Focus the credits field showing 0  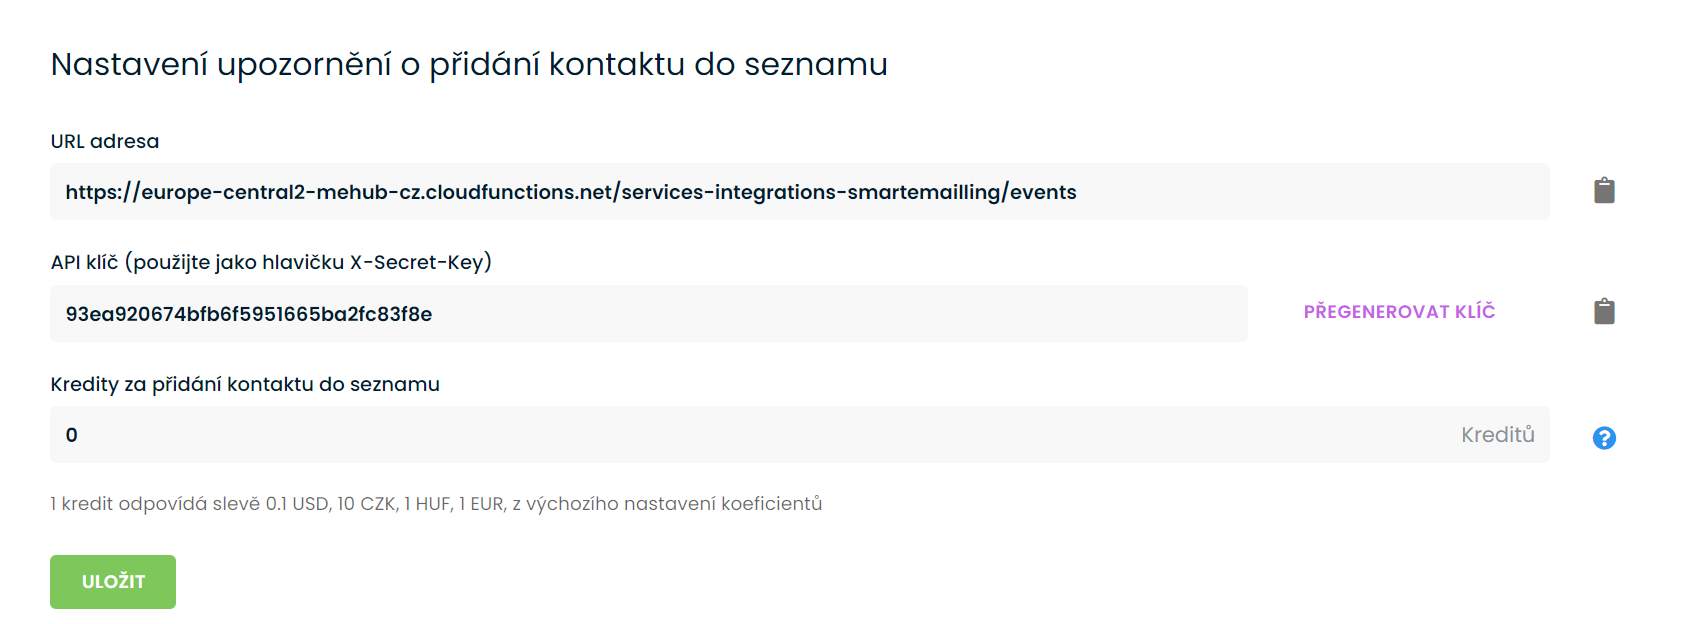tap(800, 435)
